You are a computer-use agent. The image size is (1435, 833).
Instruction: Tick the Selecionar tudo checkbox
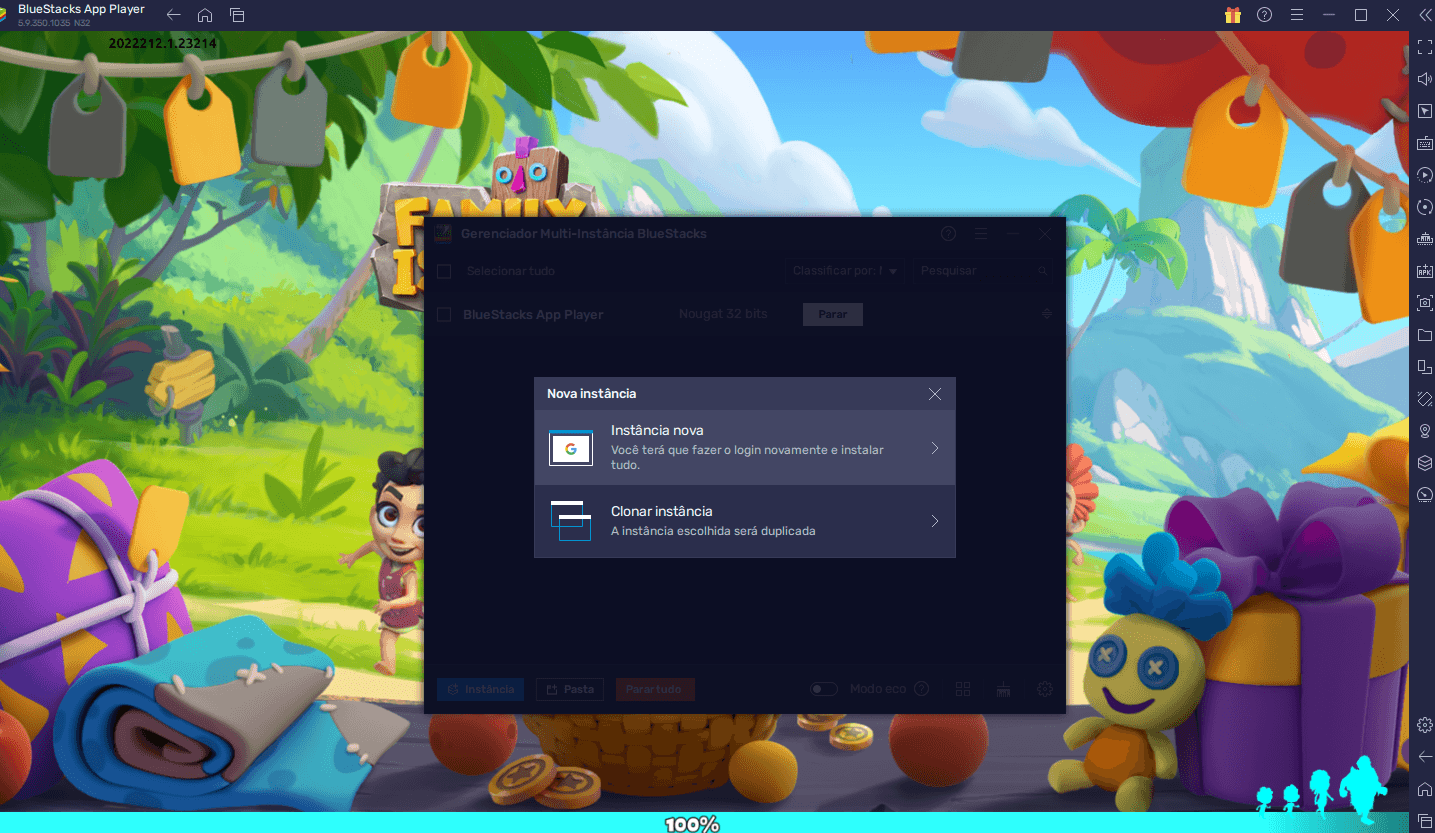(x=444, y=271)
